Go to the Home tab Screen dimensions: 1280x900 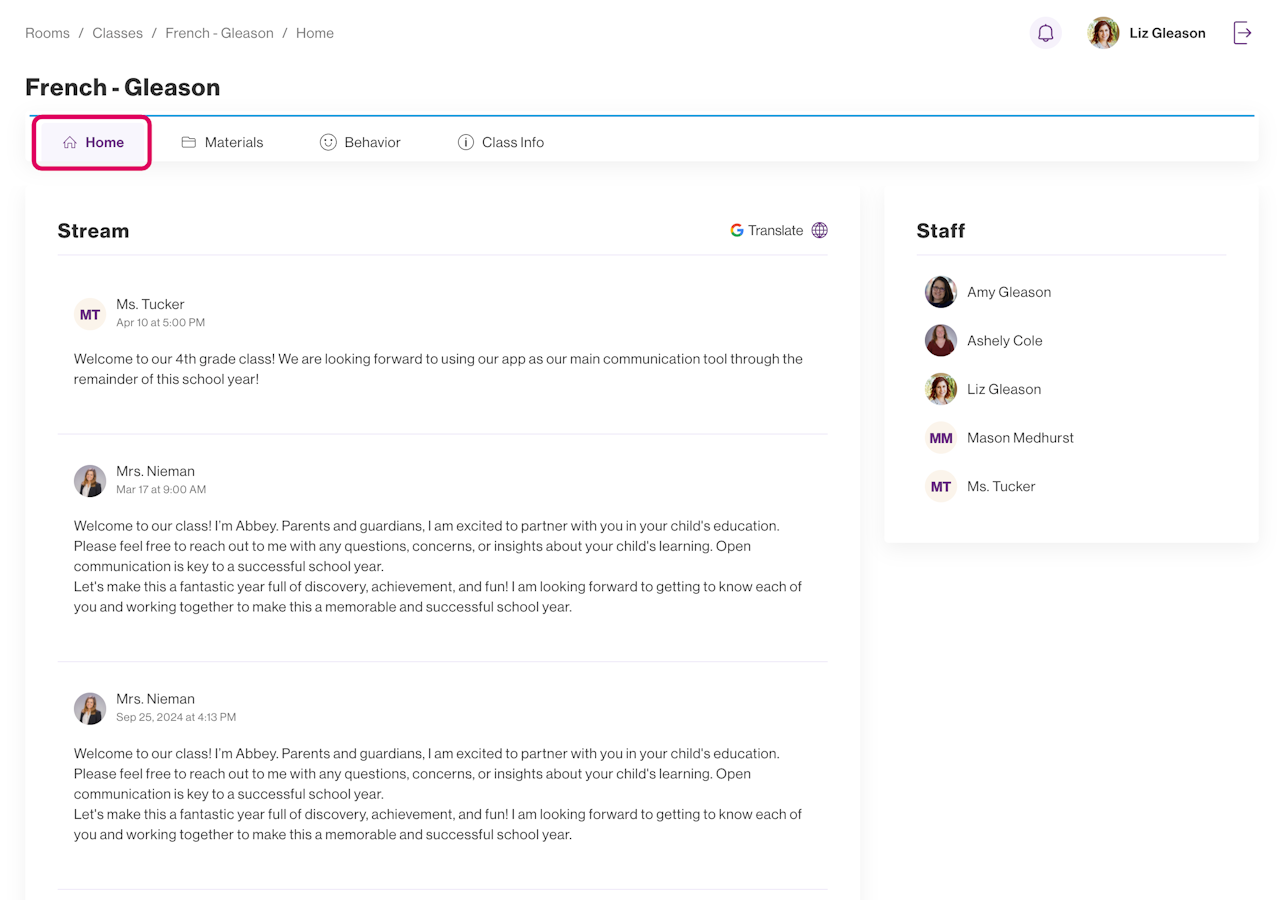93,142
